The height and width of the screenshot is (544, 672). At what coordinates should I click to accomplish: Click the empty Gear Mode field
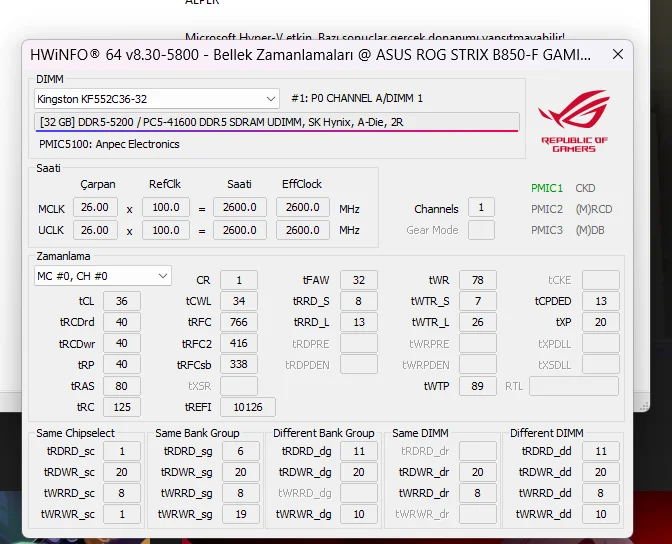click(481, 230)
